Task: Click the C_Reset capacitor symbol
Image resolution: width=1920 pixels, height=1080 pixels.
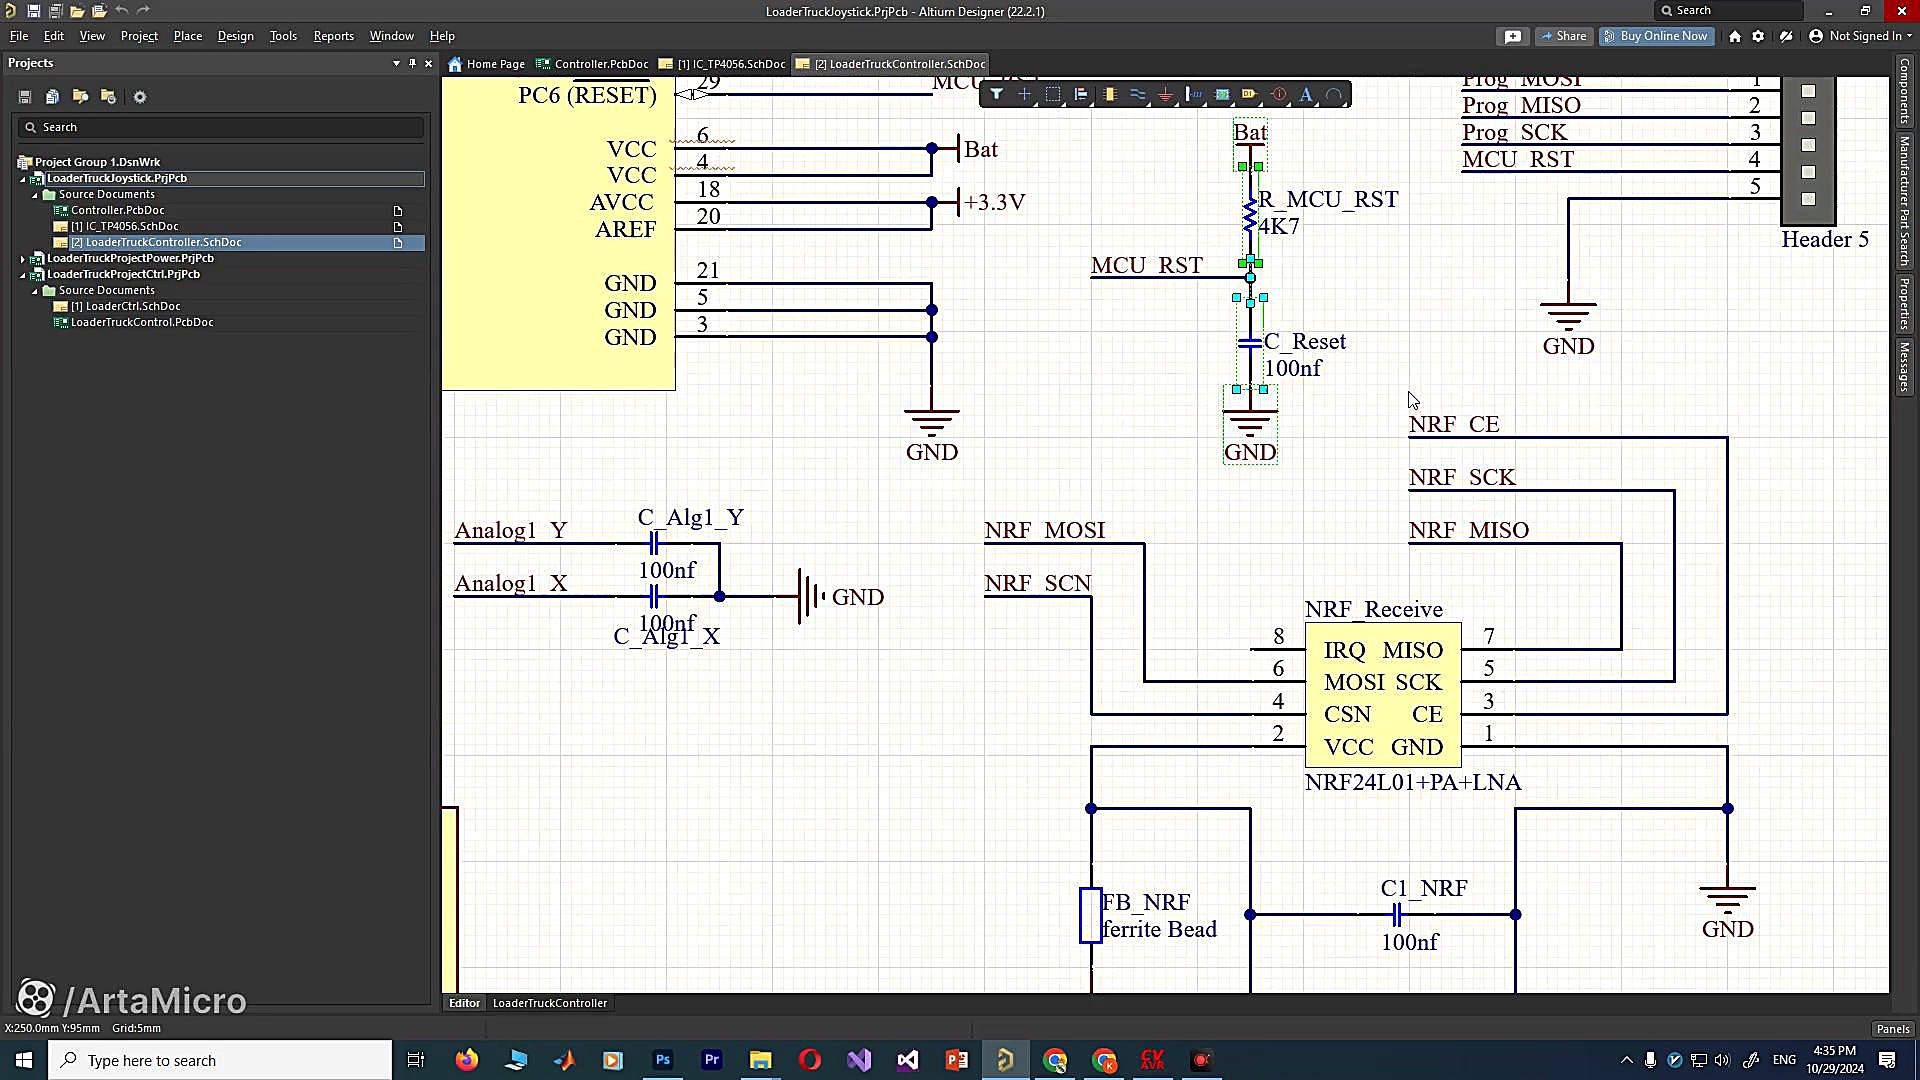Action: tap(1249, 343)
